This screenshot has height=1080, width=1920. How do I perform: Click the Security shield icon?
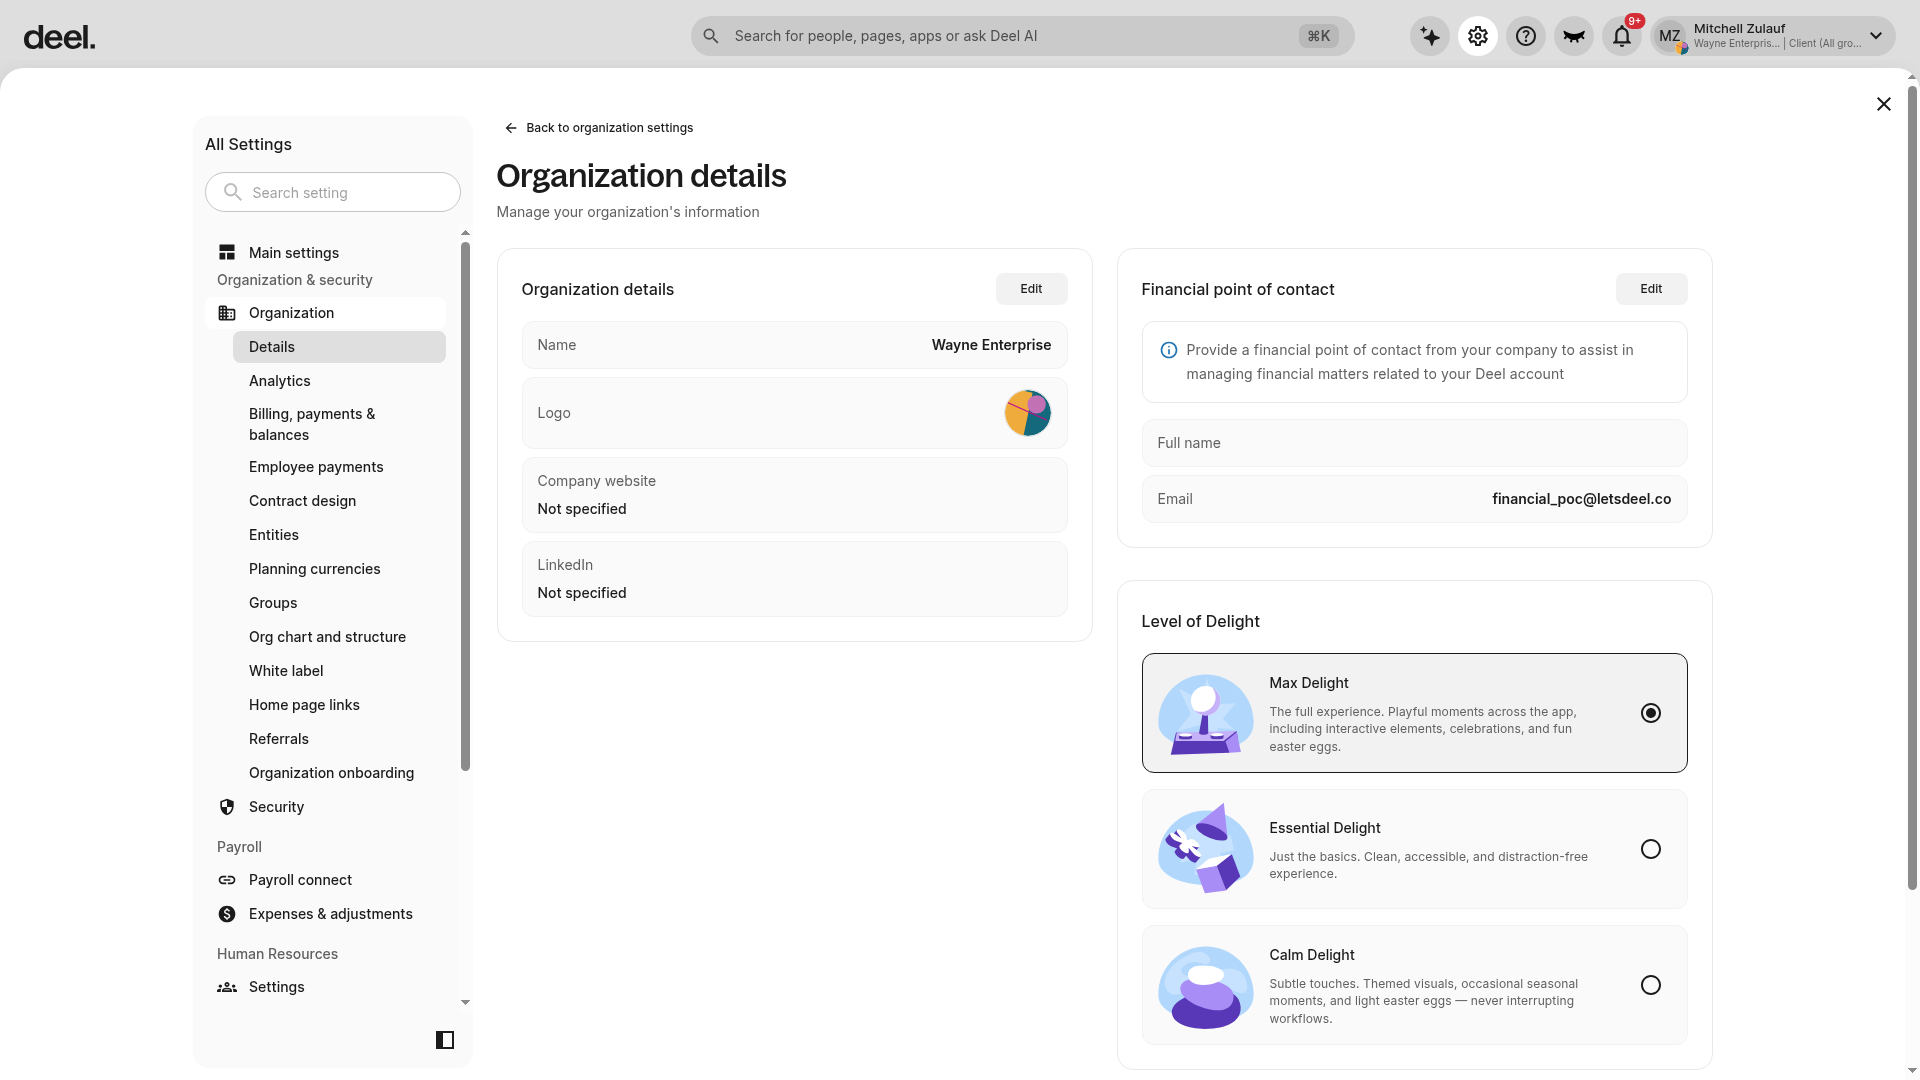[227, 807]
